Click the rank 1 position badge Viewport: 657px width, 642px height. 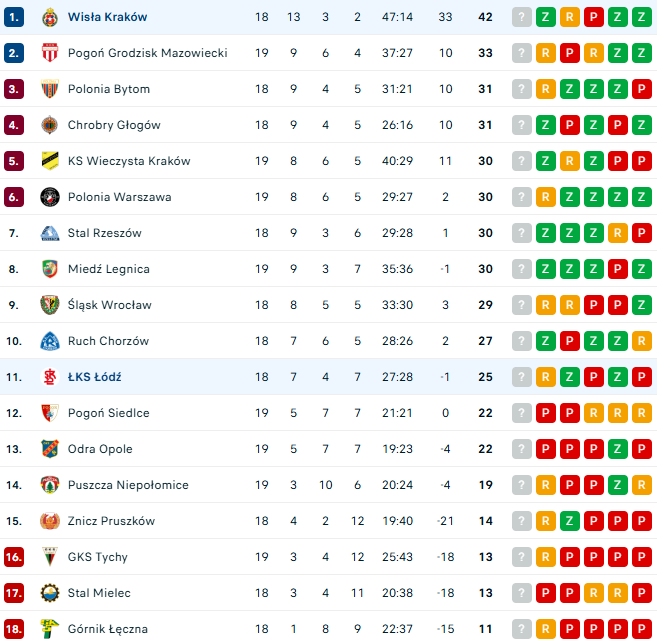click(x=13, y=17)
